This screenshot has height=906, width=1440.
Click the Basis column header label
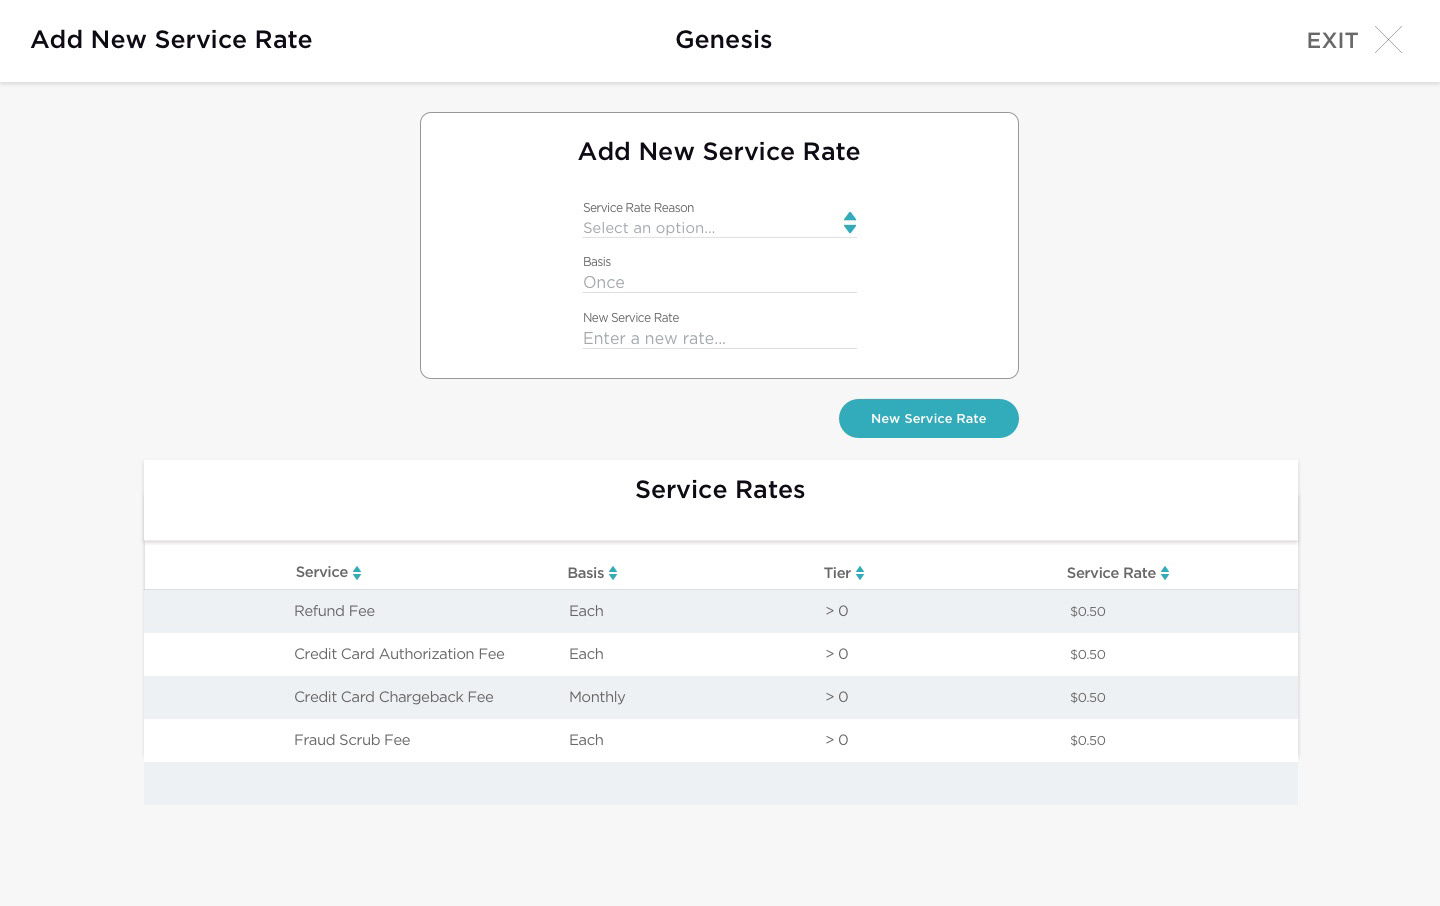(x=585, y=573)
